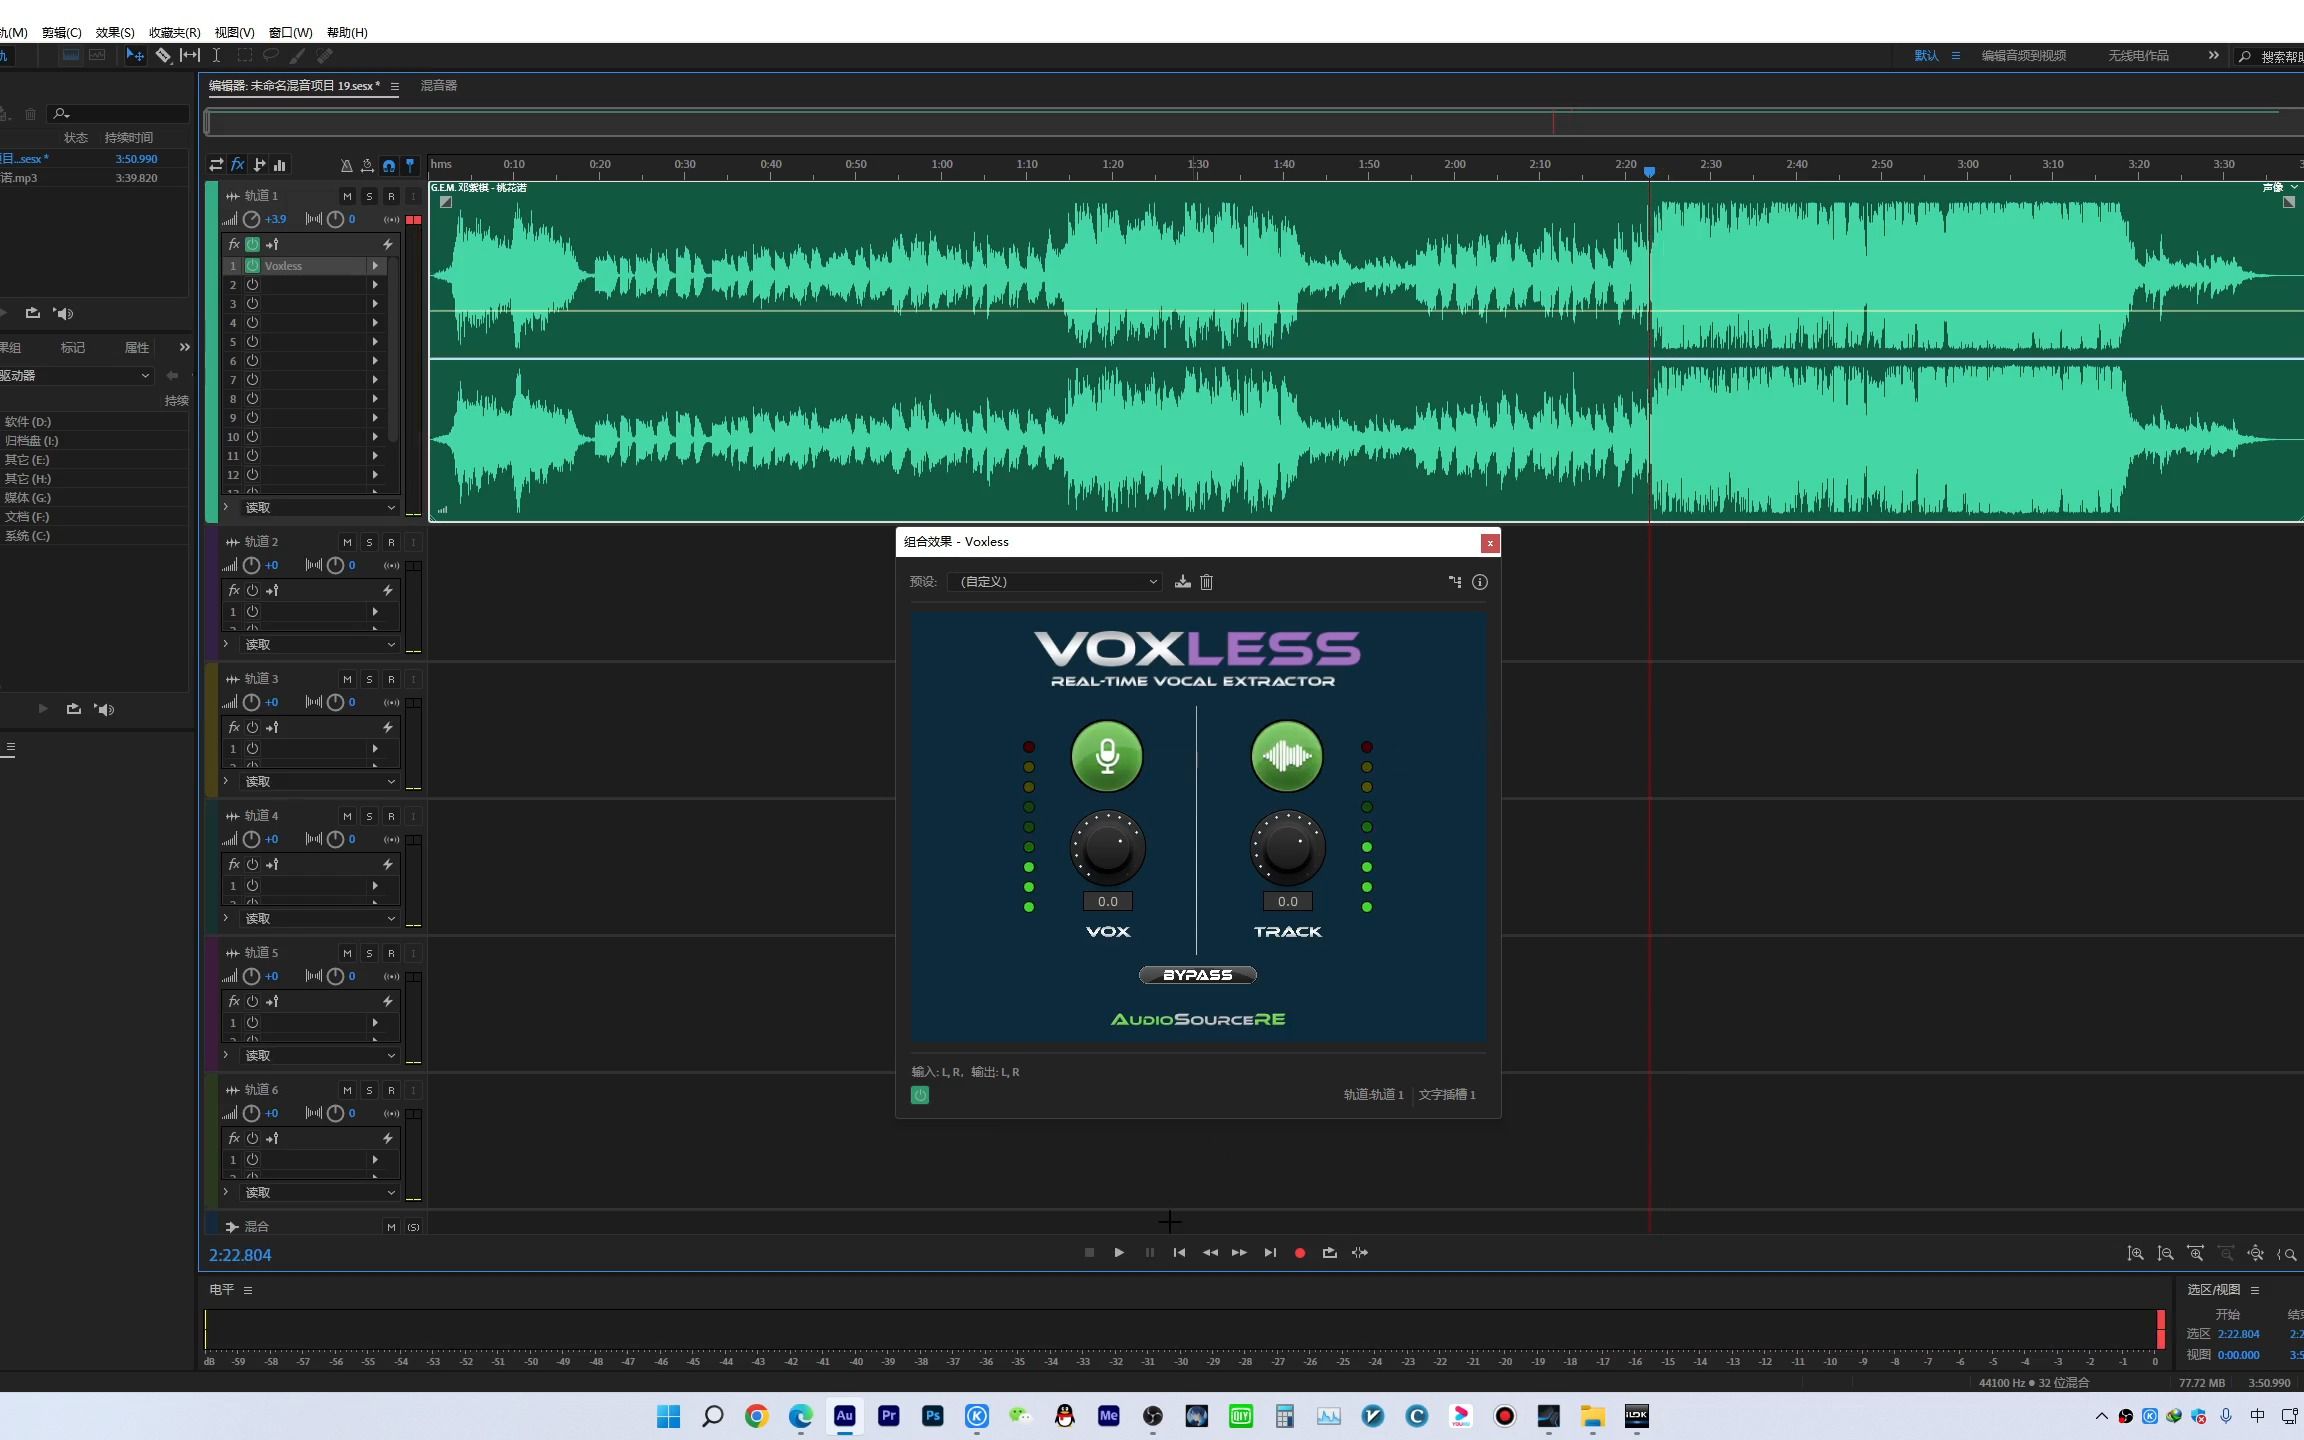2304x1440 pixels.
Task: Click the track 1 pre-render lightning icon
Action: click(388, 244)
